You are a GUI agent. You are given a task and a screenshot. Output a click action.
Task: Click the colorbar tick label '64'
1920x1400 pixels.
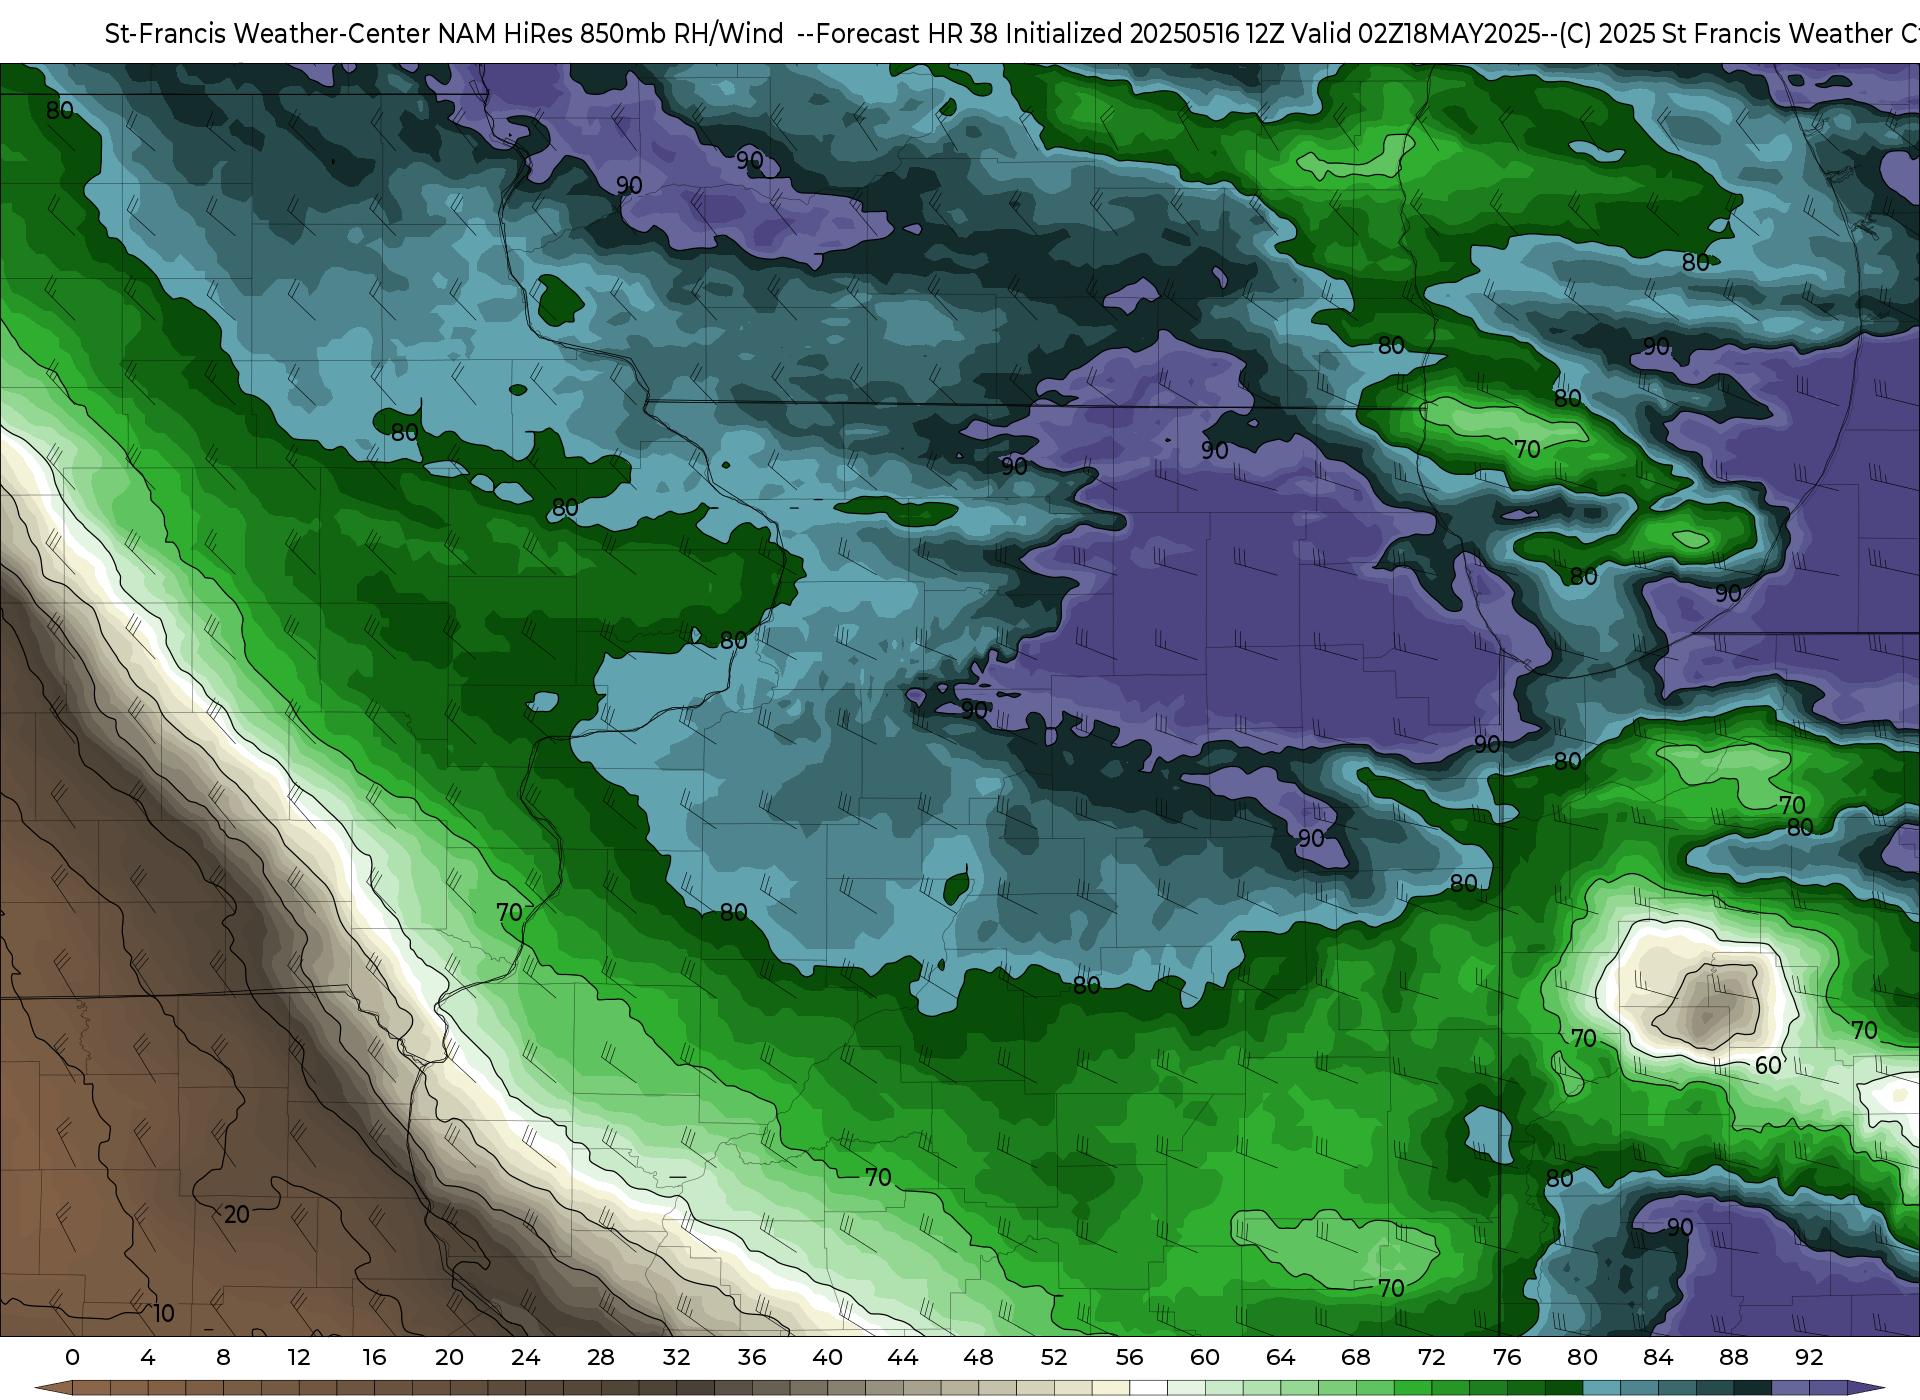click(x=1280, y=1358)
